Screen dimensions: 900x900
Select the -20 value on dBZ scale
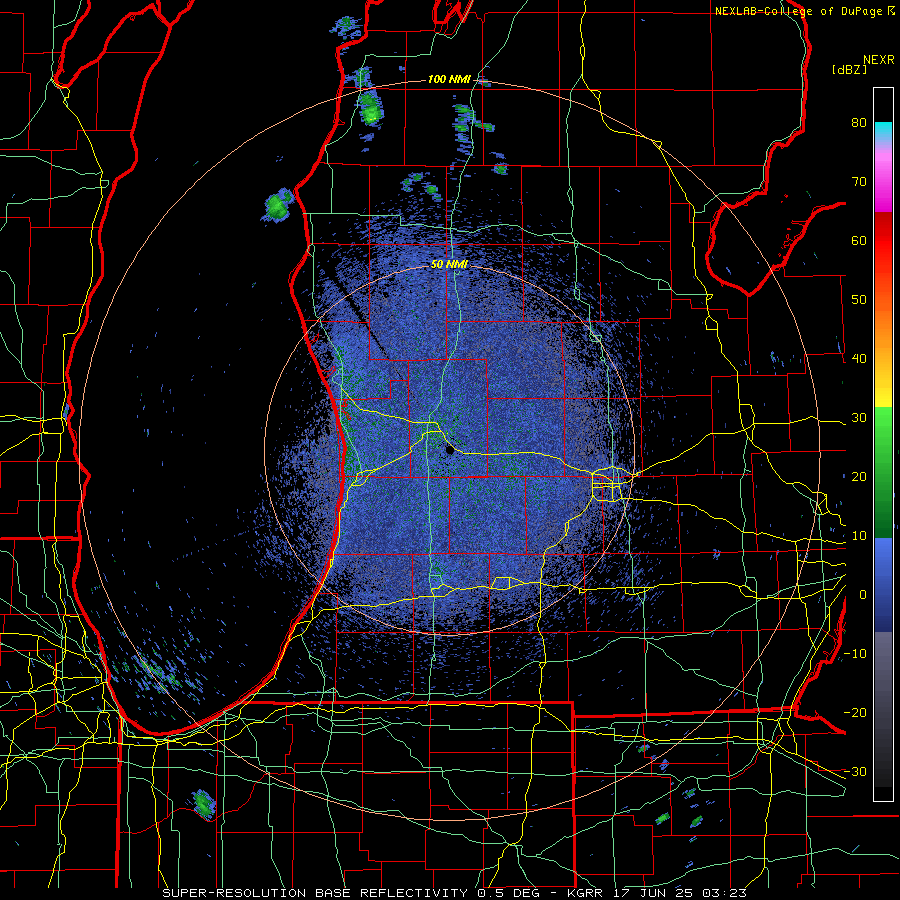point(855,713)
